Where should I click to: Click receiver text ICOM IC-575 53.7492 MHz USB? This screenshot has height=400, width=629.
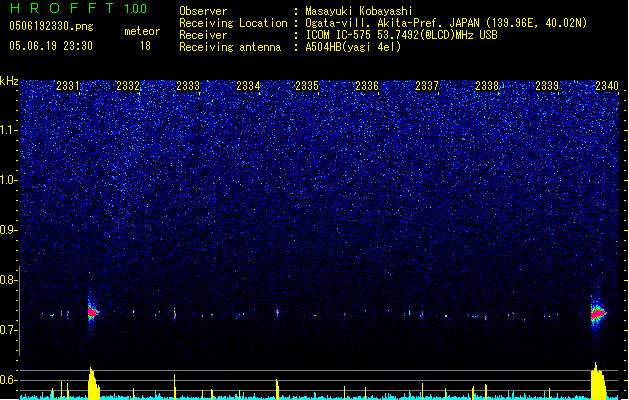[x=401, y=35]
